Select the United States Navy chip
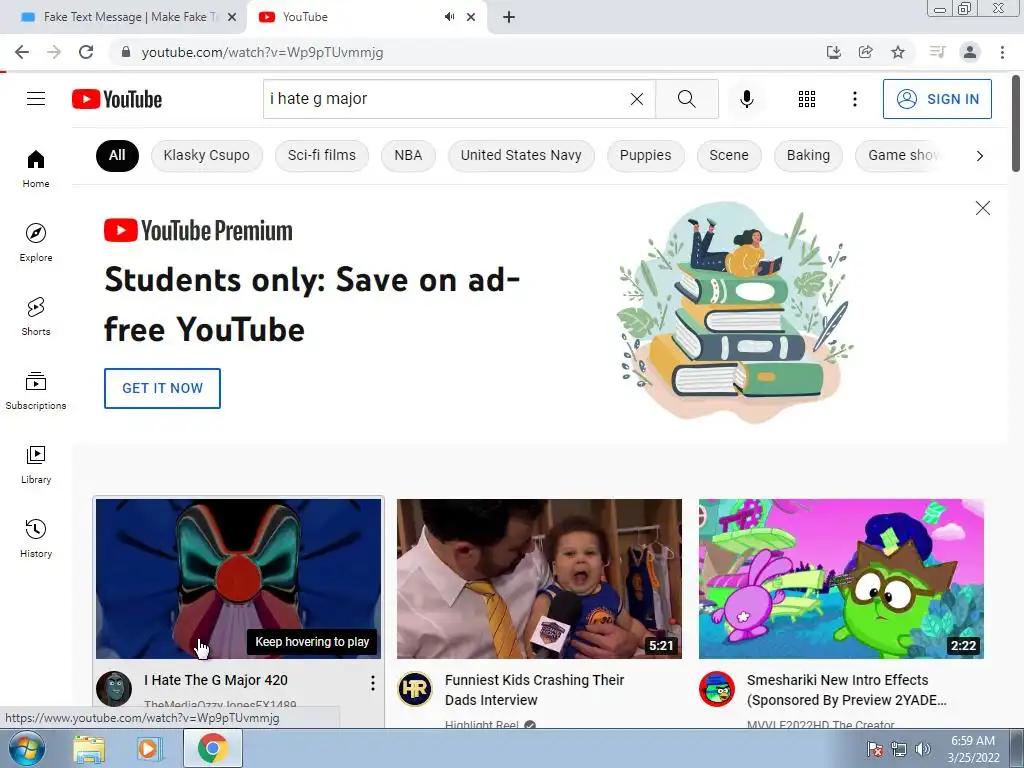Screen dimensions: 1024x768 click(520, 155)
